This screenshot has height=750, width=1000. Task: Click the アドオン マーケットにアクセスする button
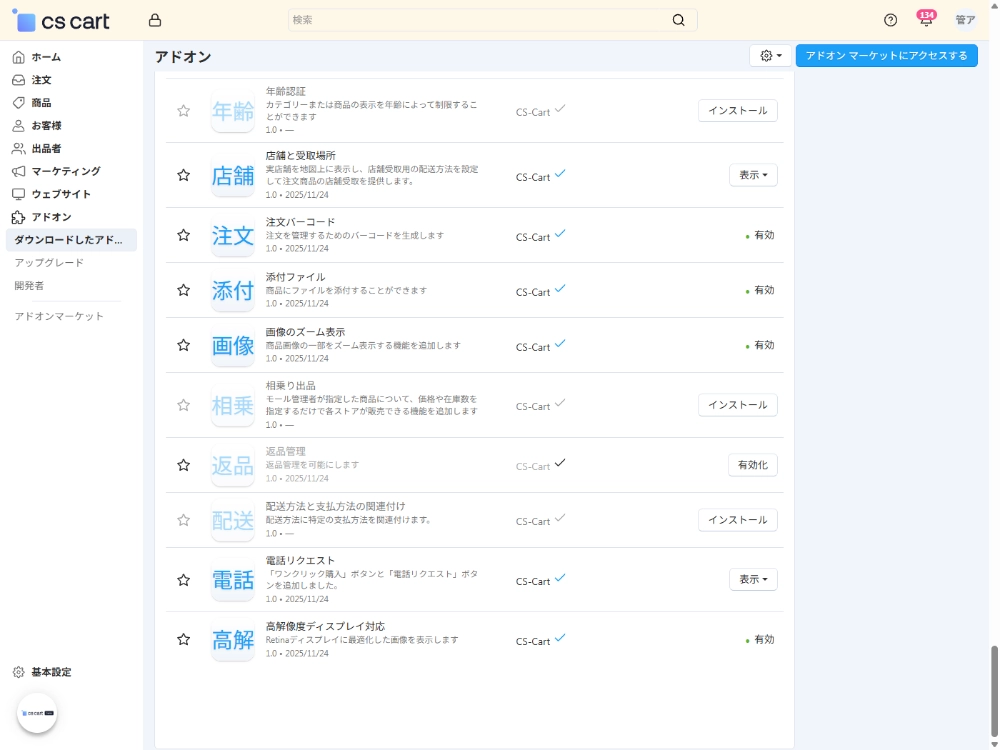coord(886,56)
